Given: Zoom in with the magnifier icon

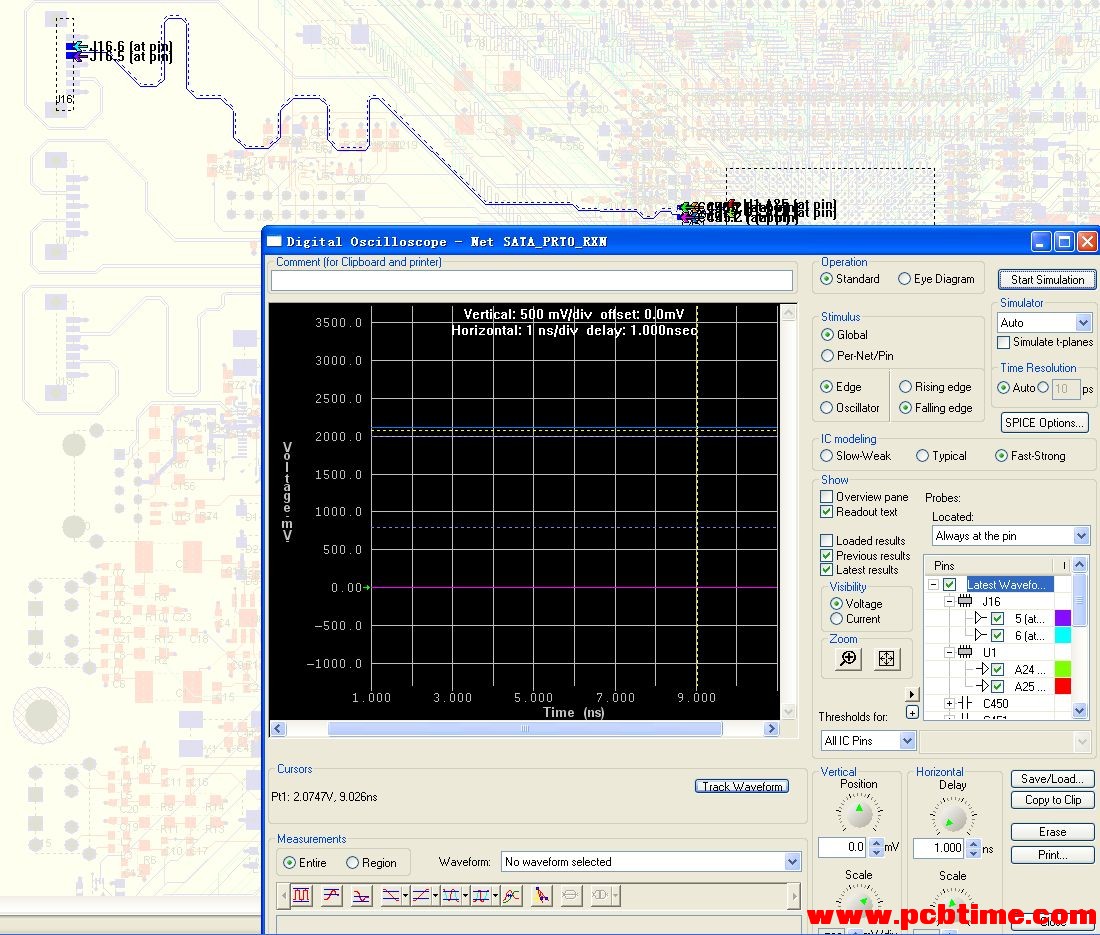Looking at the screenshot, I should [x=848, y=659].
